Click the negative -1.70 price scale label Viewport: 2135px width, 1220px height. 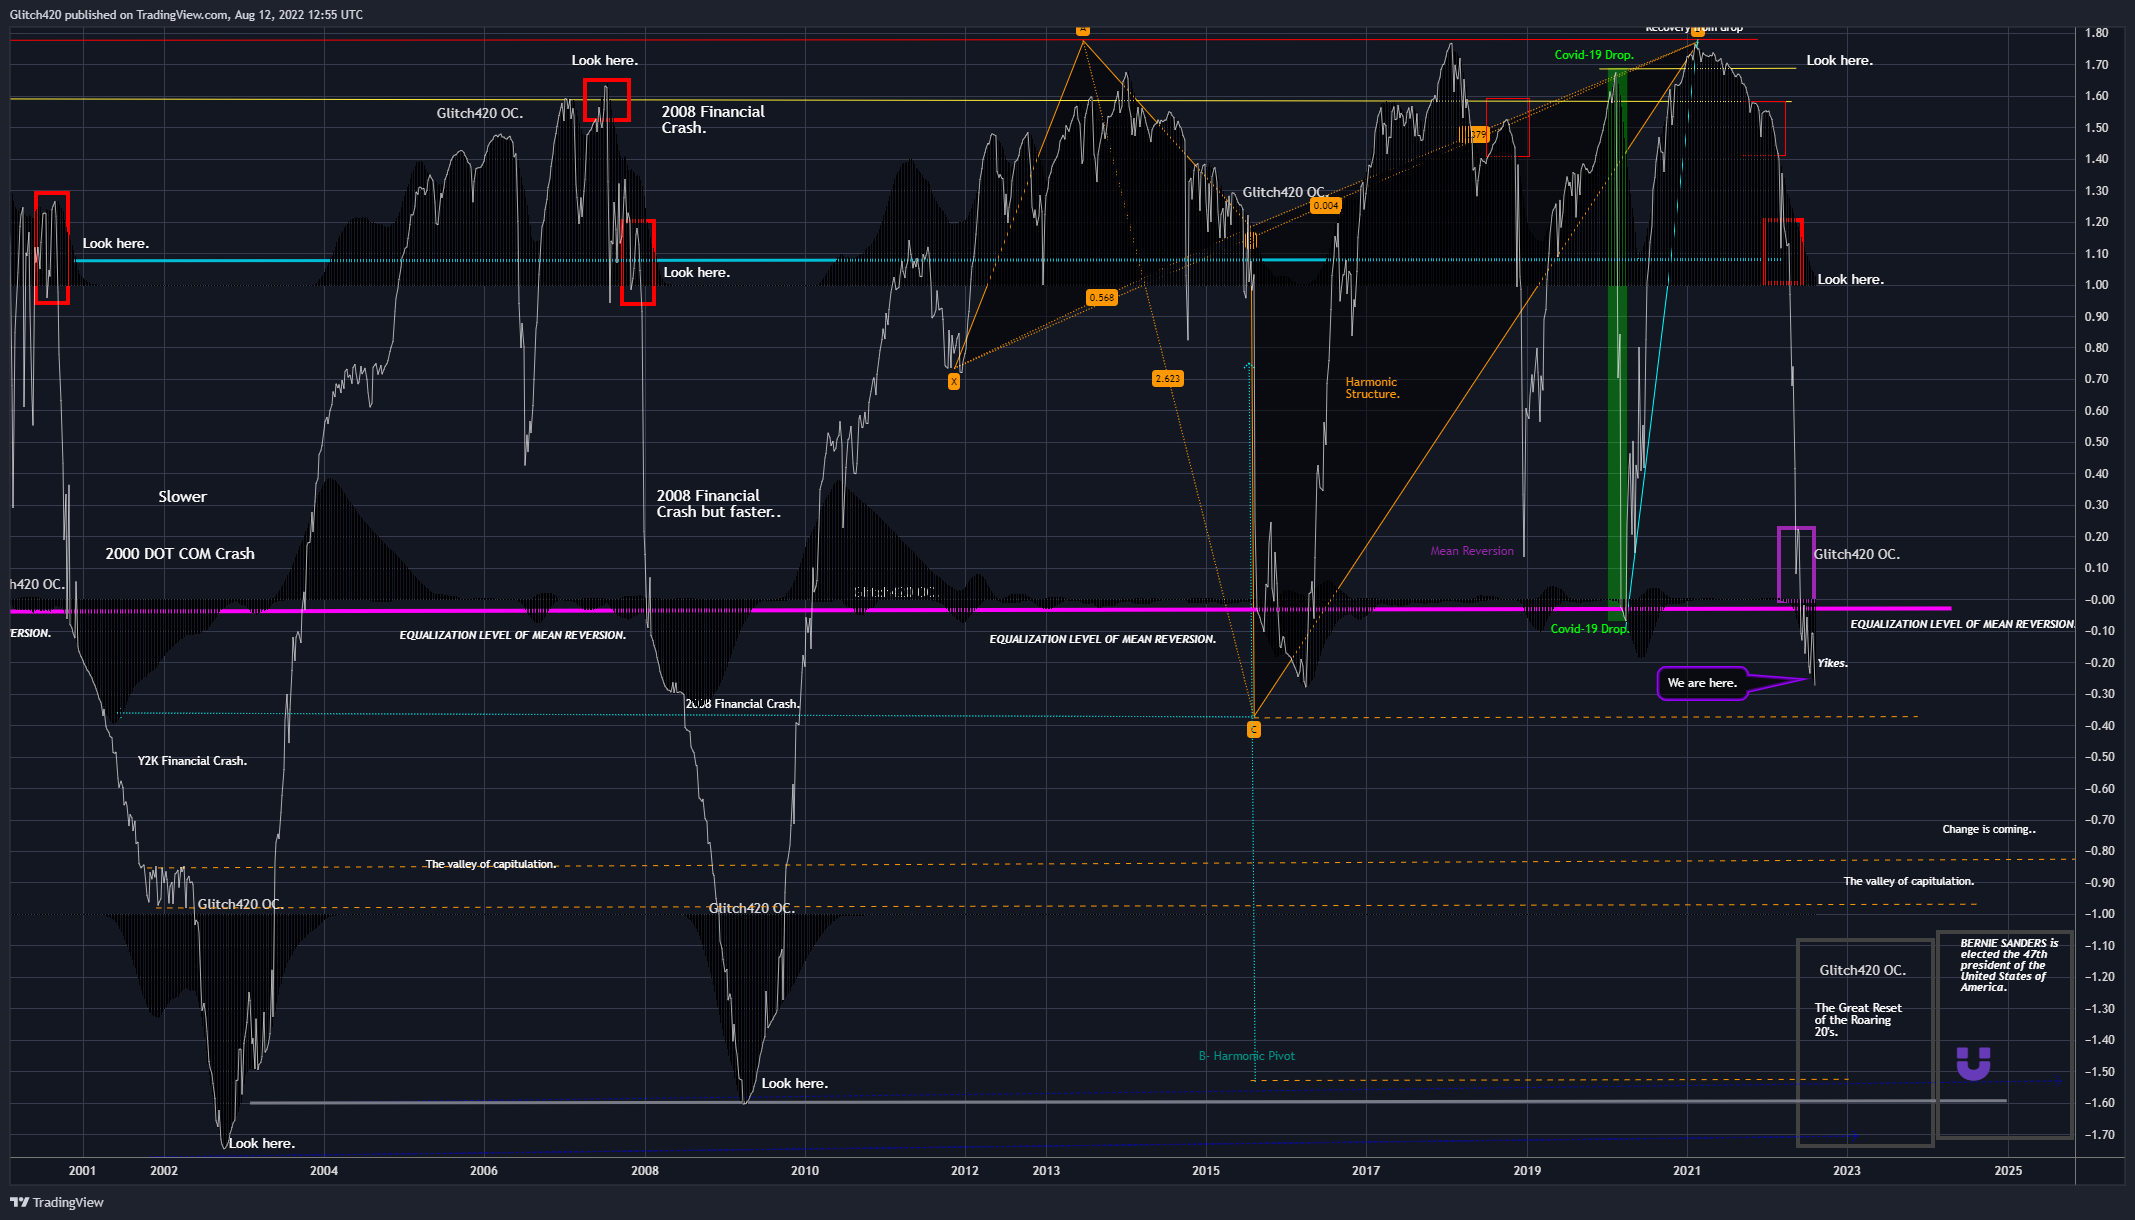[2098, 1135]
